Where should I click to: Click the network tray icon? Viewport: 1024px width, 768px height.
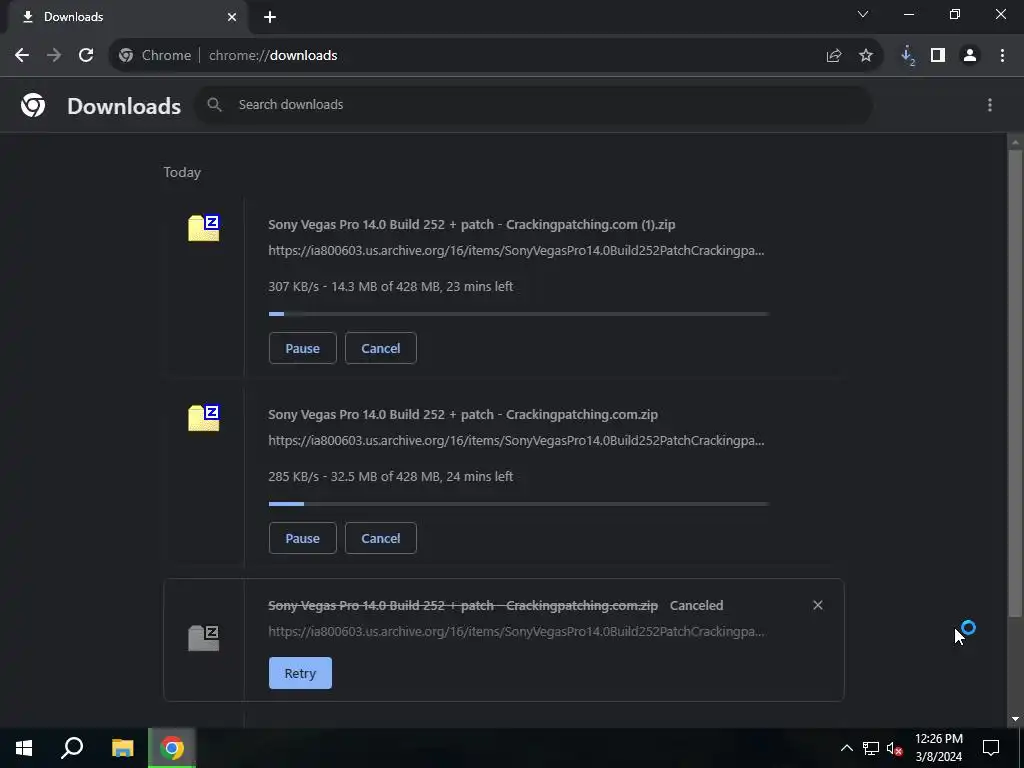point(871,748)
